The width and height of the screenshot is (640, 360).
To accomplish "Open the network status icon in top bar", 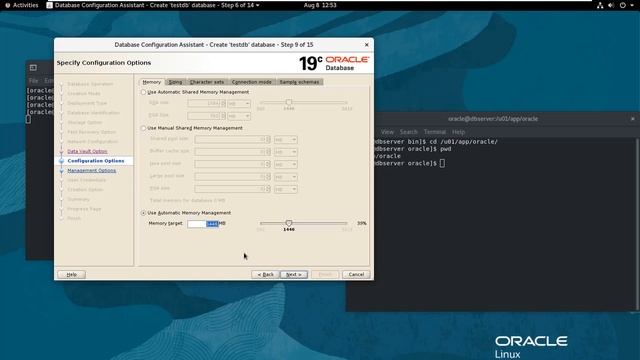I will click(x=600, y=5).
